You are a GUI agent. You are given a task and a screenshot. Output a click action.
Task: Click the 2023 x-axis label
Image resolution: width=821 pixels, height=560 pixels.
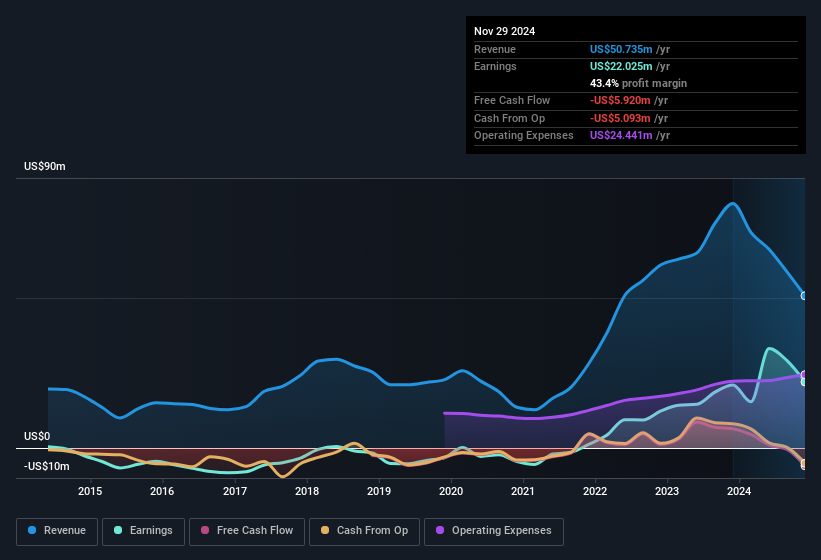click(667, 491)
